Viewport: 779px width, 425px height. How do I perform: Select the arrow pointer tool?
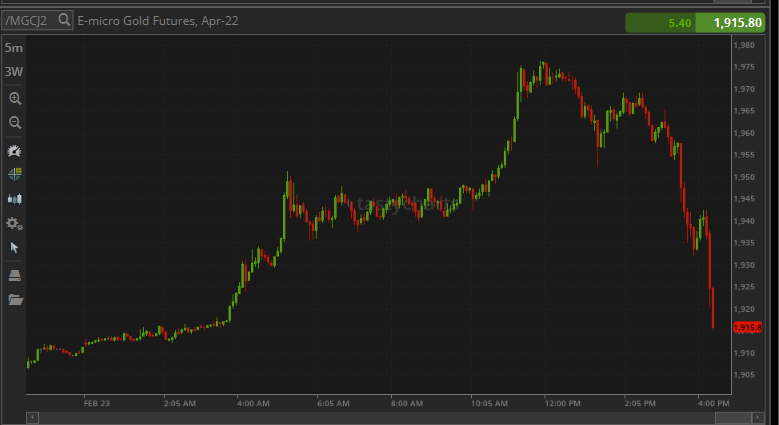[x=15, y=247]
